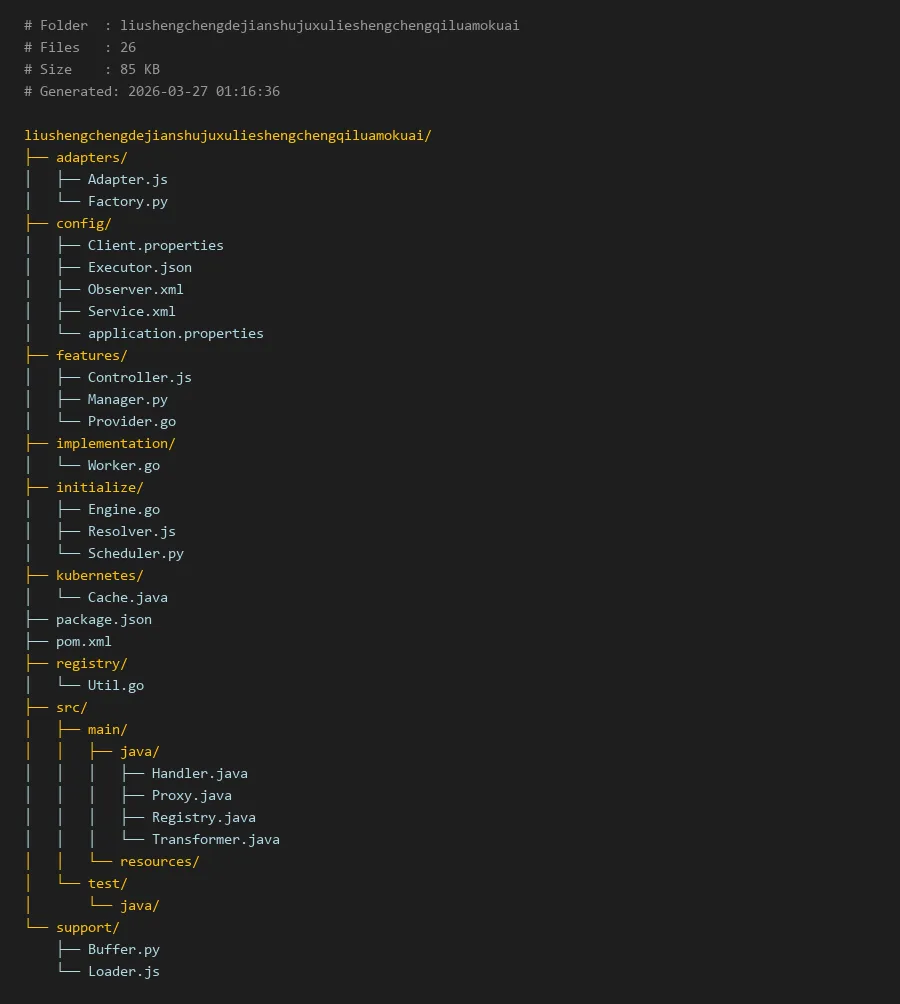Open Factory.py in the adapters folder
The height and width of the screenshot is (1004, 900).
pyautogui.click(x=127, y=201)
